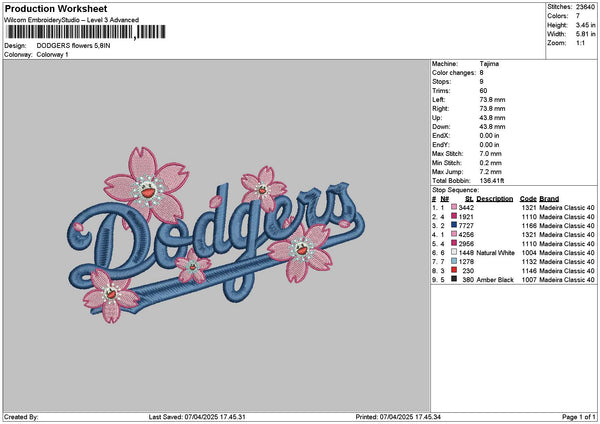Click the magenta swatch beside stitch count 2956
The height and width of the screenshot is (424, 600).
(454, 243)
